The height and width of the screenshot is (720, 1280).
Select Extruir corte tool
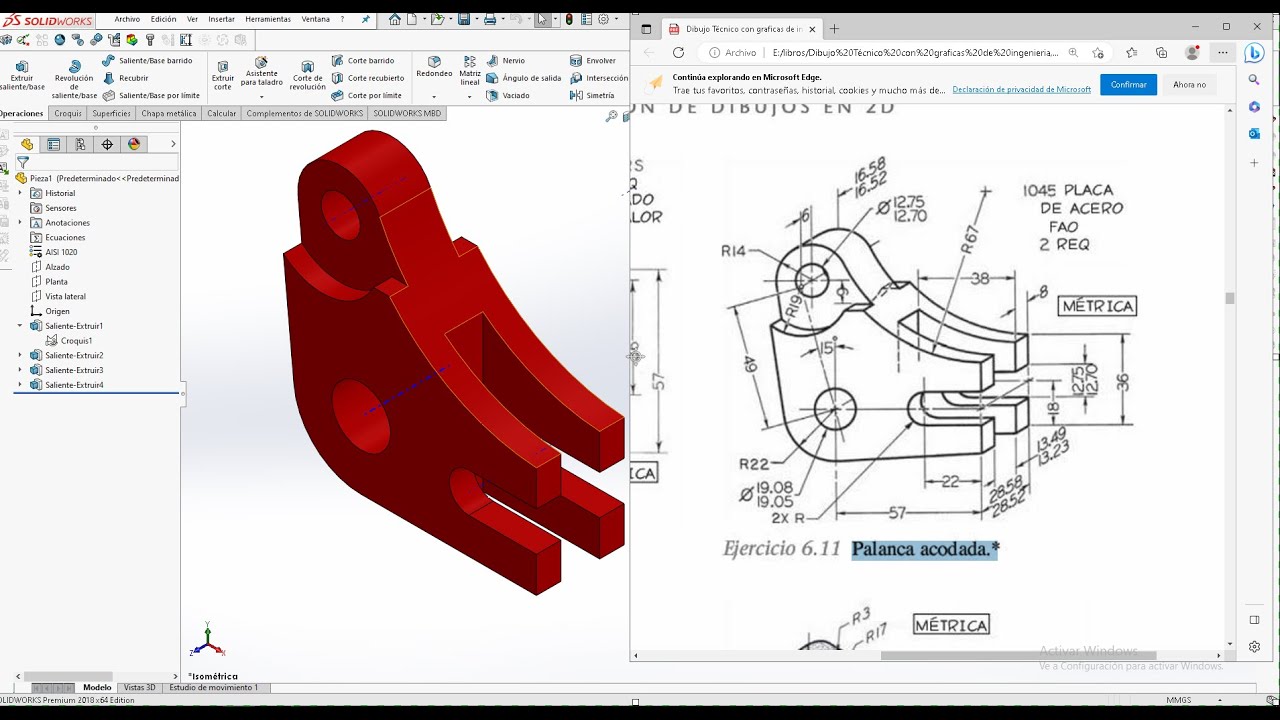(x=223, y=76)
